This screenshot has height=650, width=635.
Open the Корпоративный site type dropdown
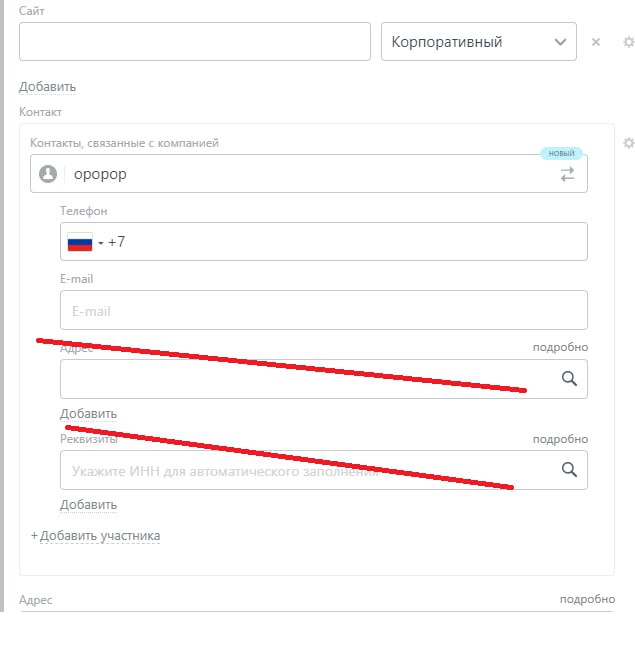[x=478, y=42]
